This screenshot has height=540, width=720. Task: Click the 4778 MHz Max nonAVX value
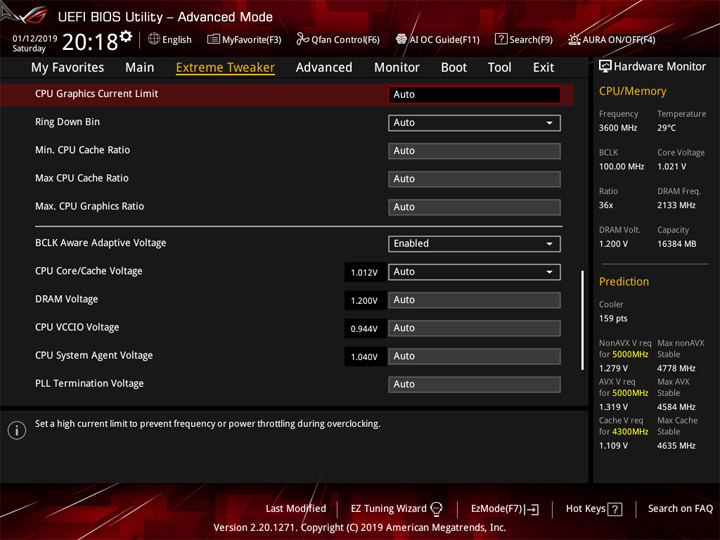pos(676,368)
